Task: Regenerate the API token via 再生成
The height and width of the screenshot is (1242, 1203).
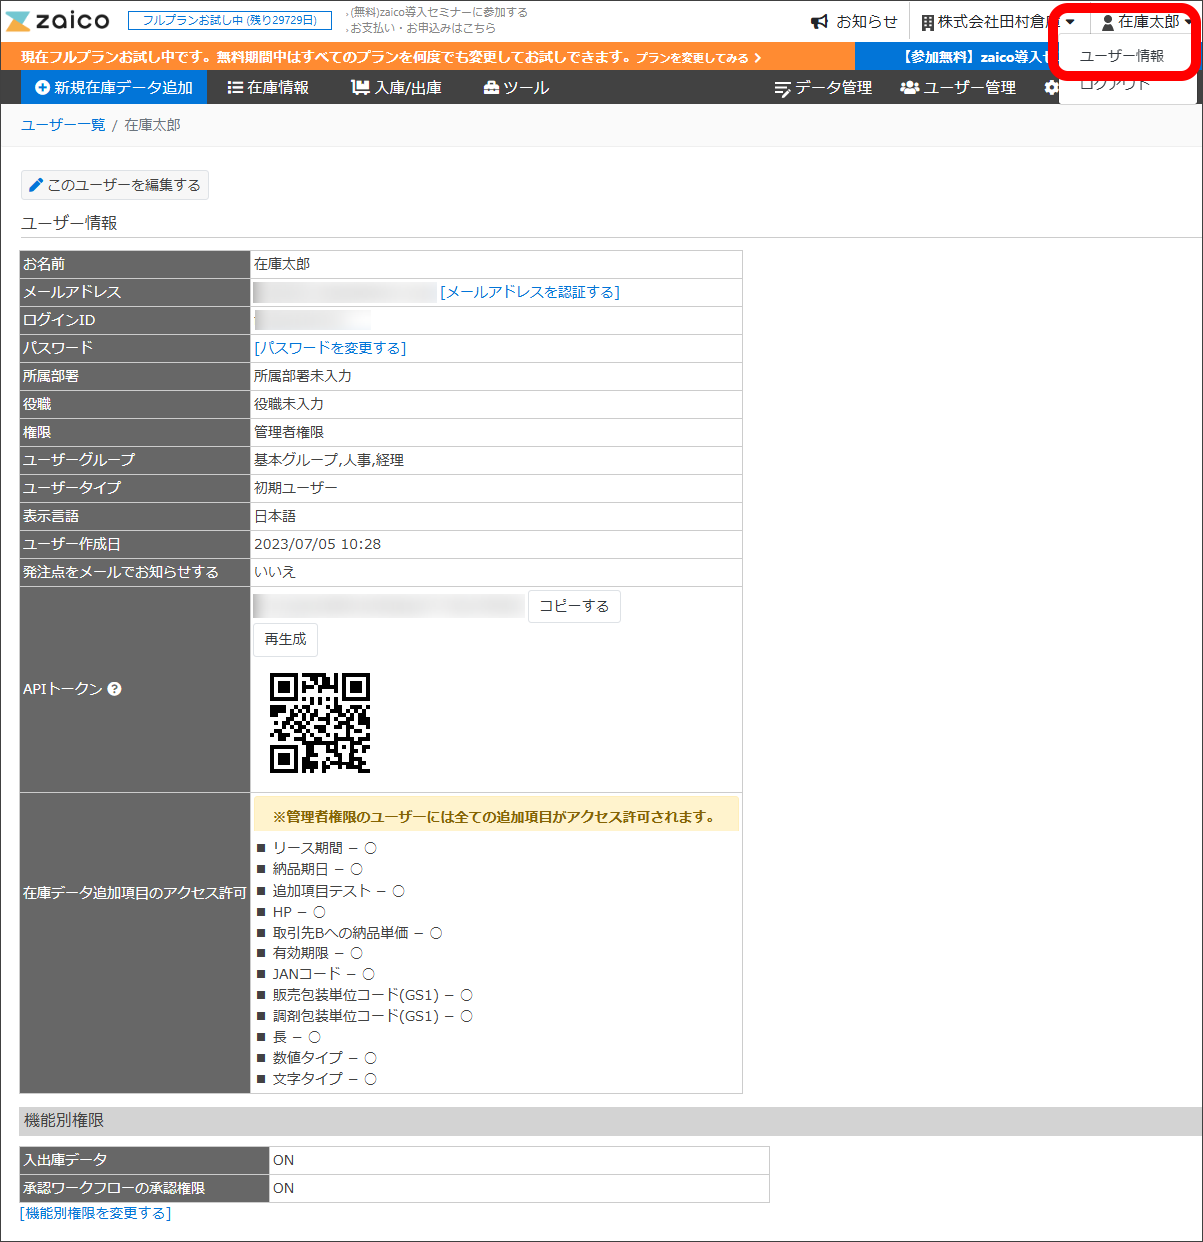Action: (x=285, y=640)
